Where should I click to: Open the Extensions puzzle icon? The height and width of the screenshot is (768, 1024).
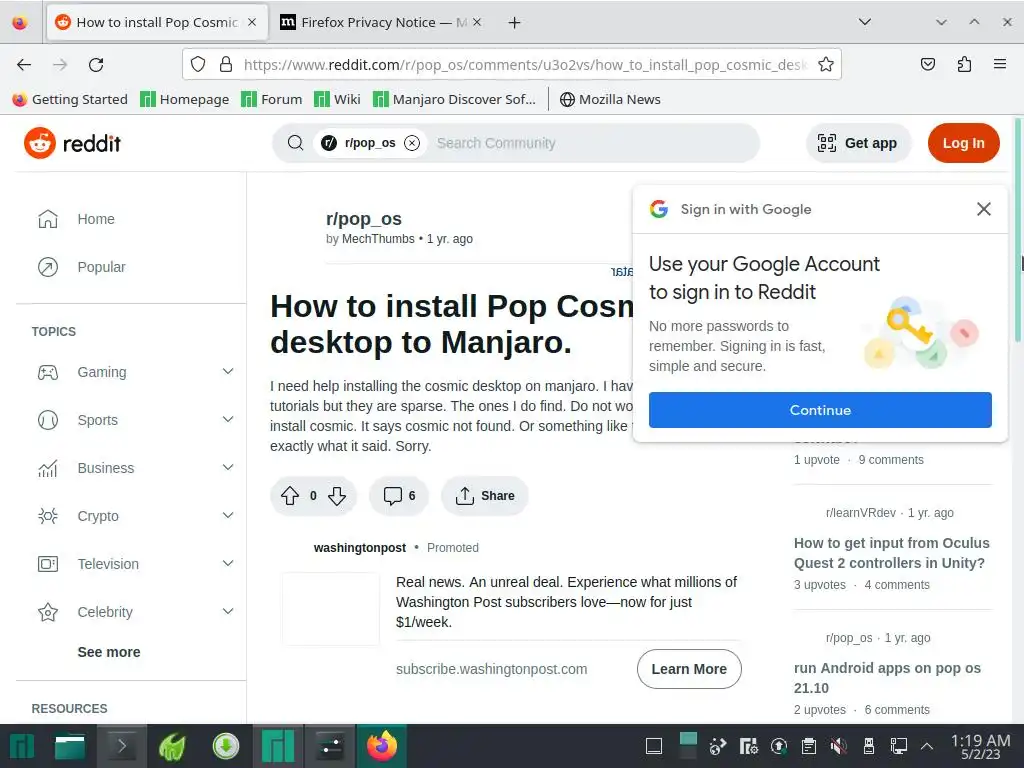point(964,64)
